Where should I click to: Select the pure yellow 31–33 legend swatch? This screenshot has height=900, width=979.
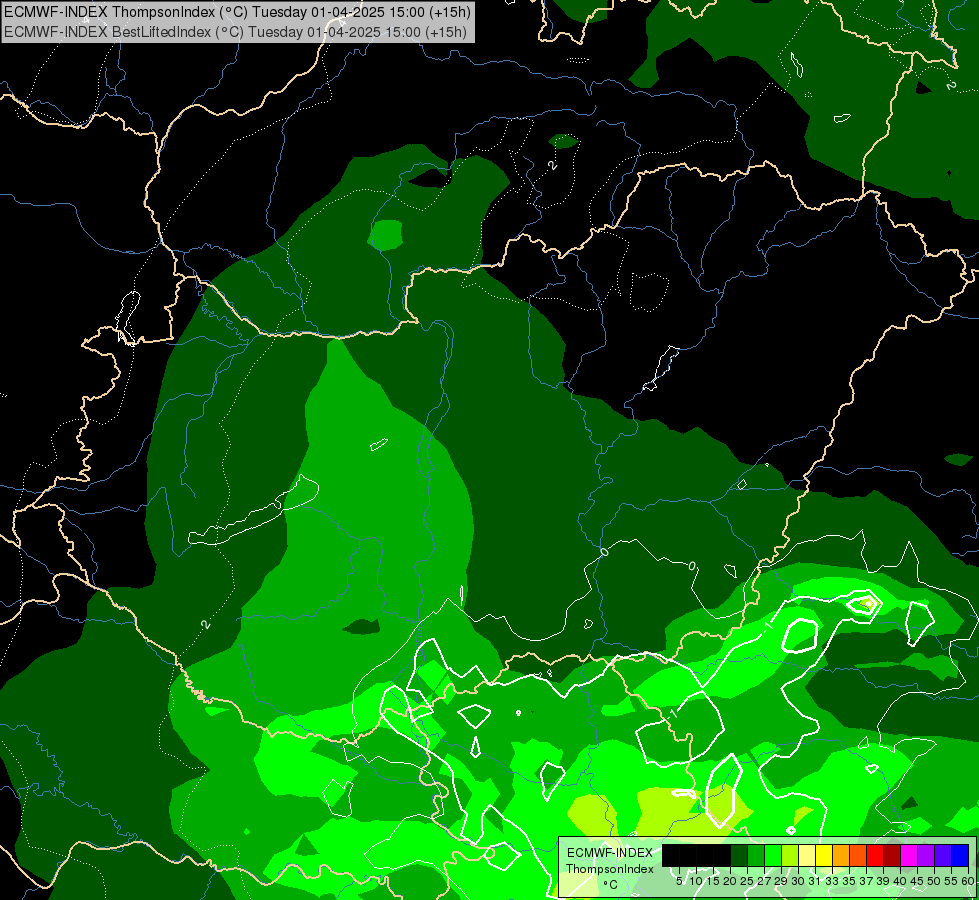click(x=824, y=855)
